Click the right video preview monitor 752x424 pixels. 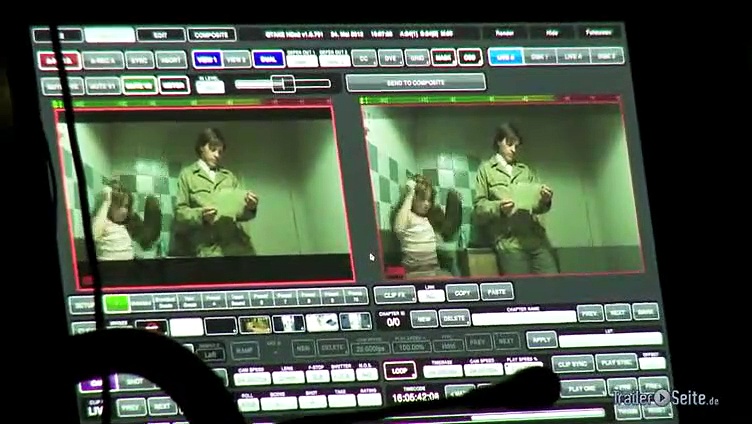[x=502, y=188]
